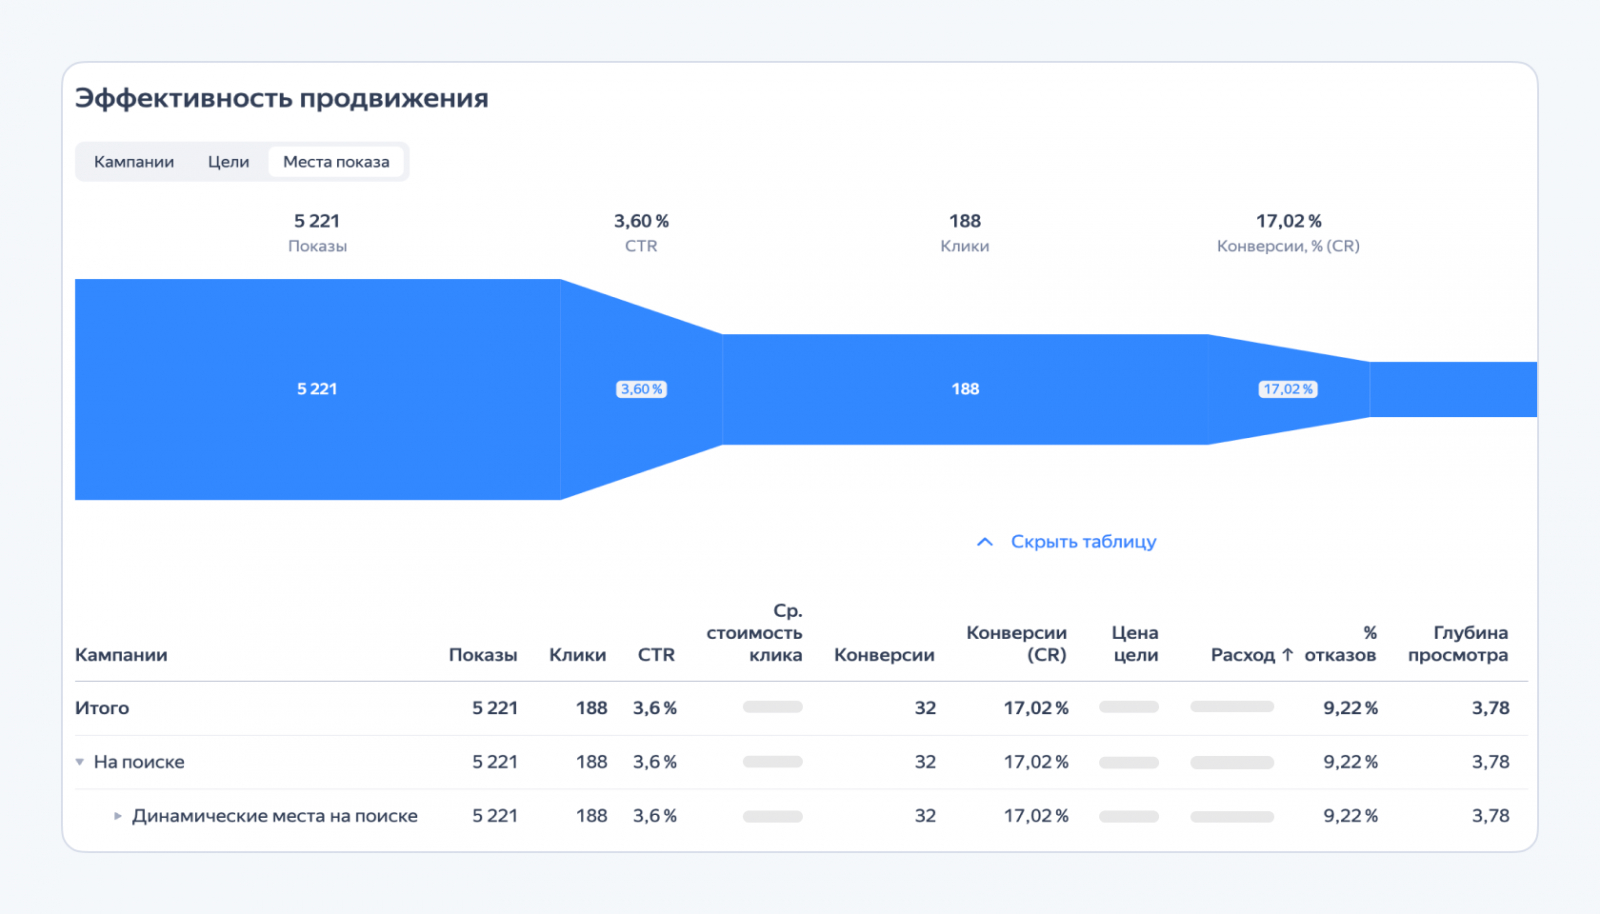The width and height of the screenshot is (1600, 914).
Task: Sort the table by CTR column
Action: 656,655
